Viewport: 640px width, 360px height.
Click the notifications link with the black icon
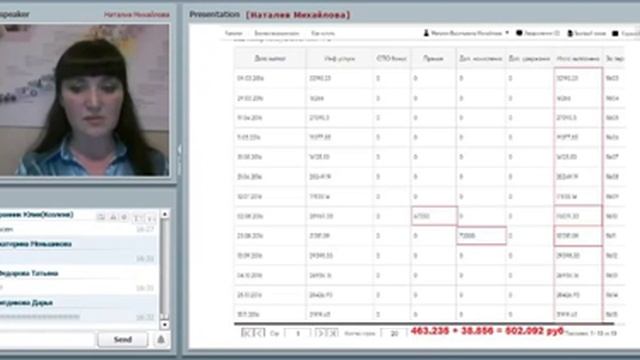538,33
